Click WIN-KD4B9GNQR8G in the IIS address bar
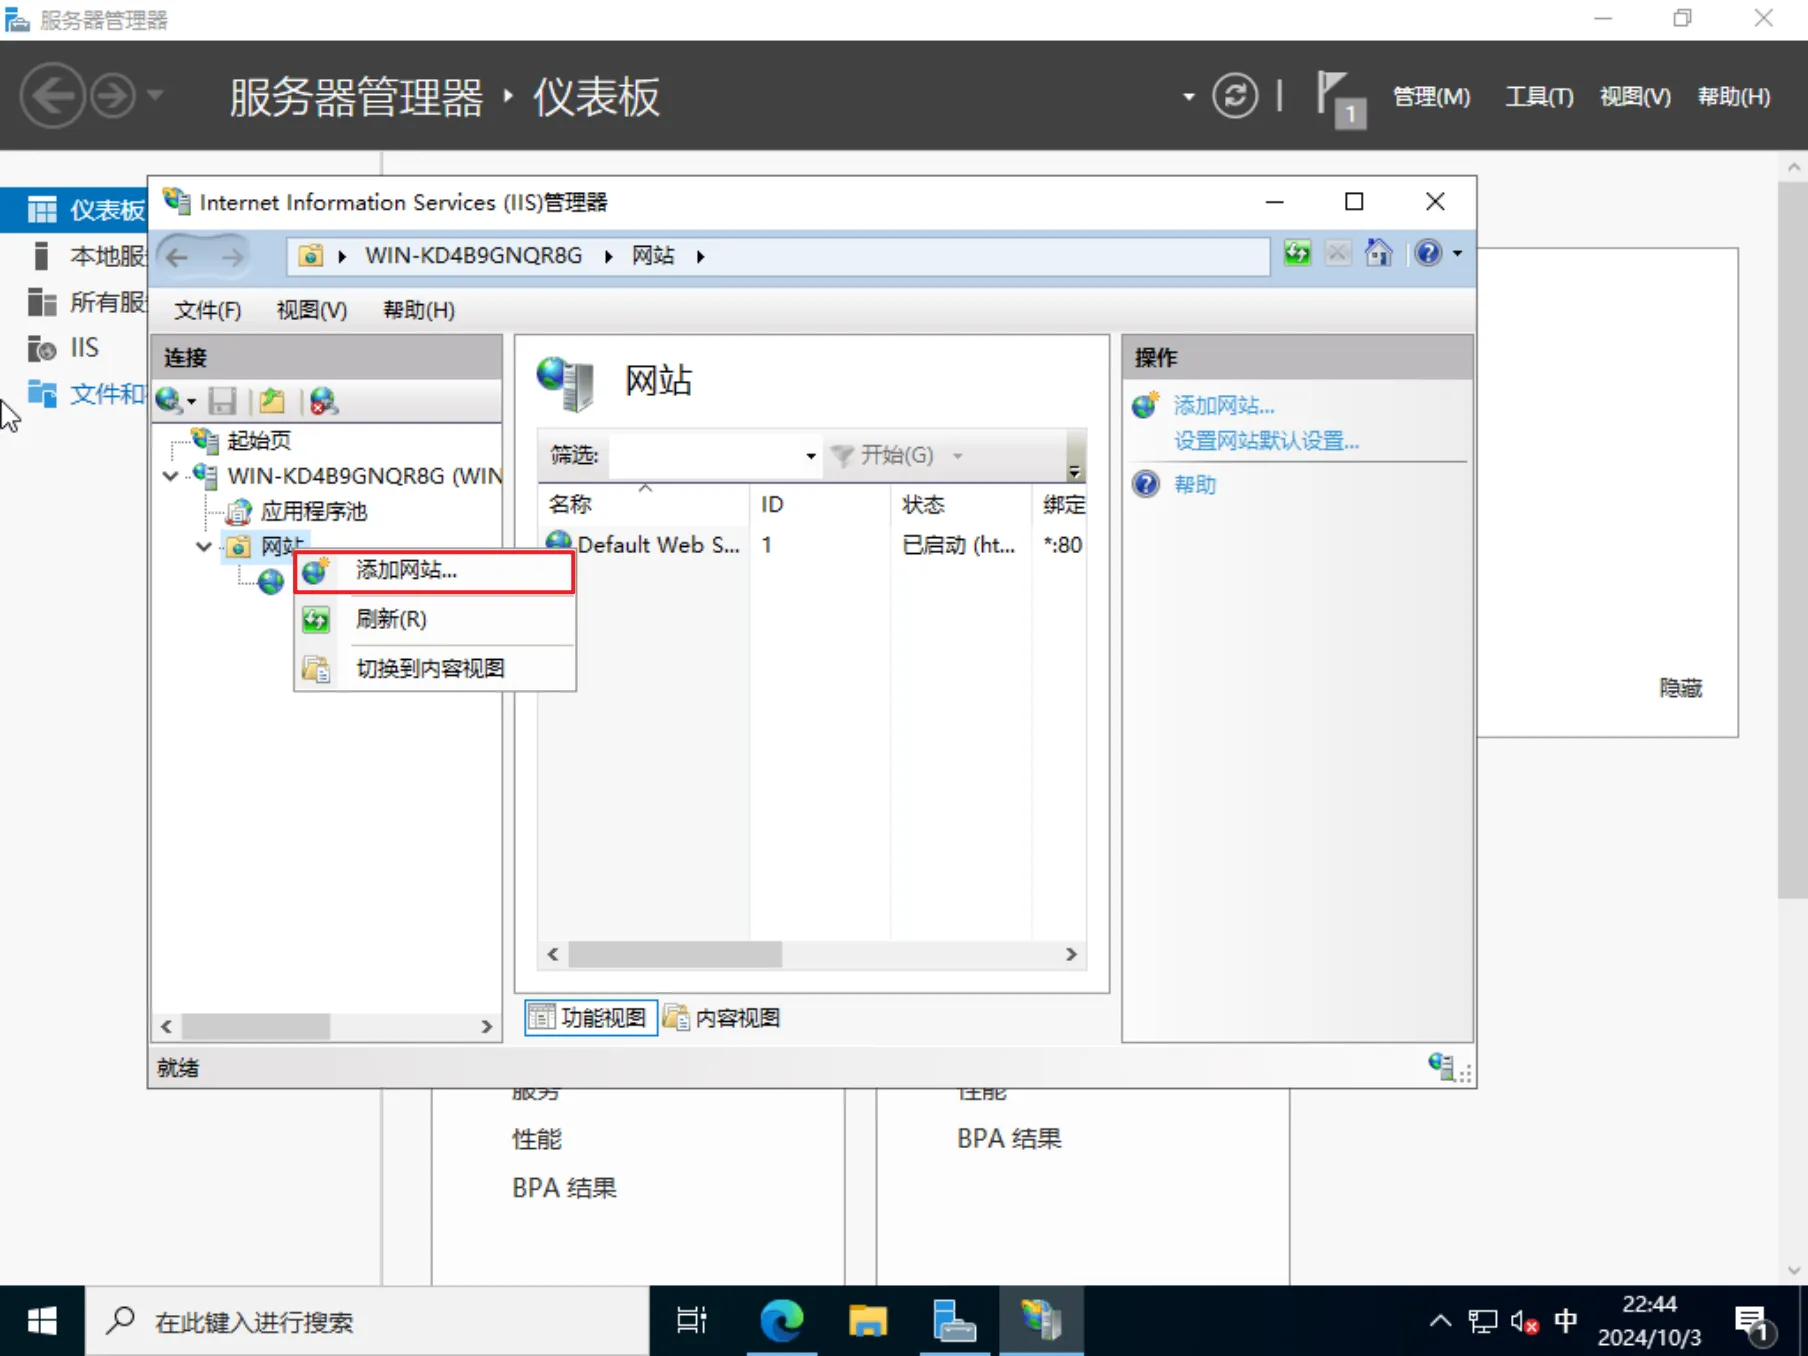Viewport: 1808px width, 1356px height. tap(473, 256)
